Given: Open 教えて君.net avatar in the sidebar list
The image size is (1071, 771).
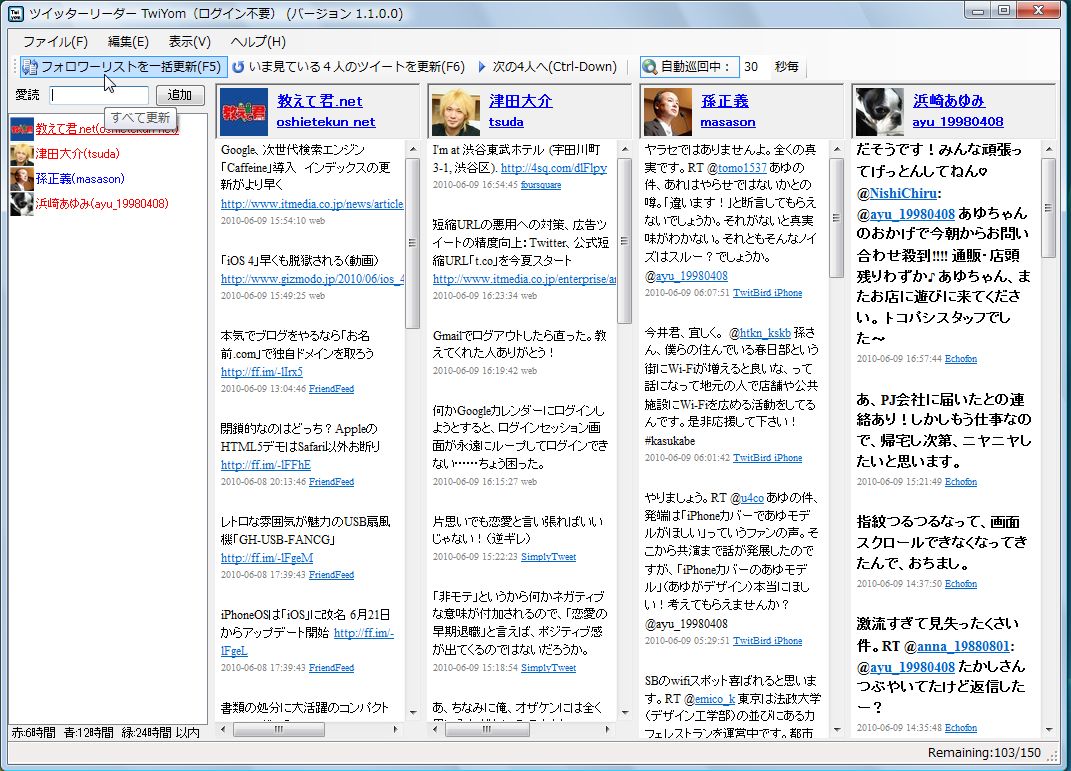Looking at the screenshot, I should click(22, 129).
